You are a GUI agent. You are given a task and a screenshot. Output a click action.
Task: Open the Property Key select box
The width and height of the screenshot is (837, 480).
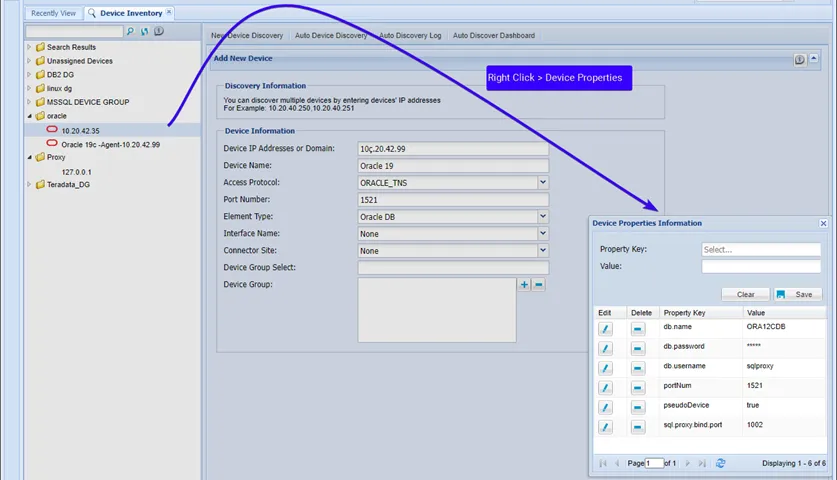pyautogui.click(x=761, y=249)
